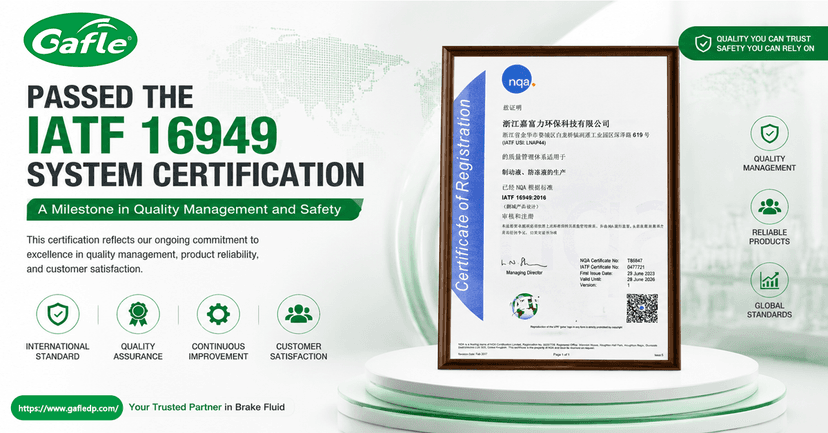
Task: Click the 'GLOBAL STANDARDS' label
Action: pyautogui.click(x=769, y=310)
